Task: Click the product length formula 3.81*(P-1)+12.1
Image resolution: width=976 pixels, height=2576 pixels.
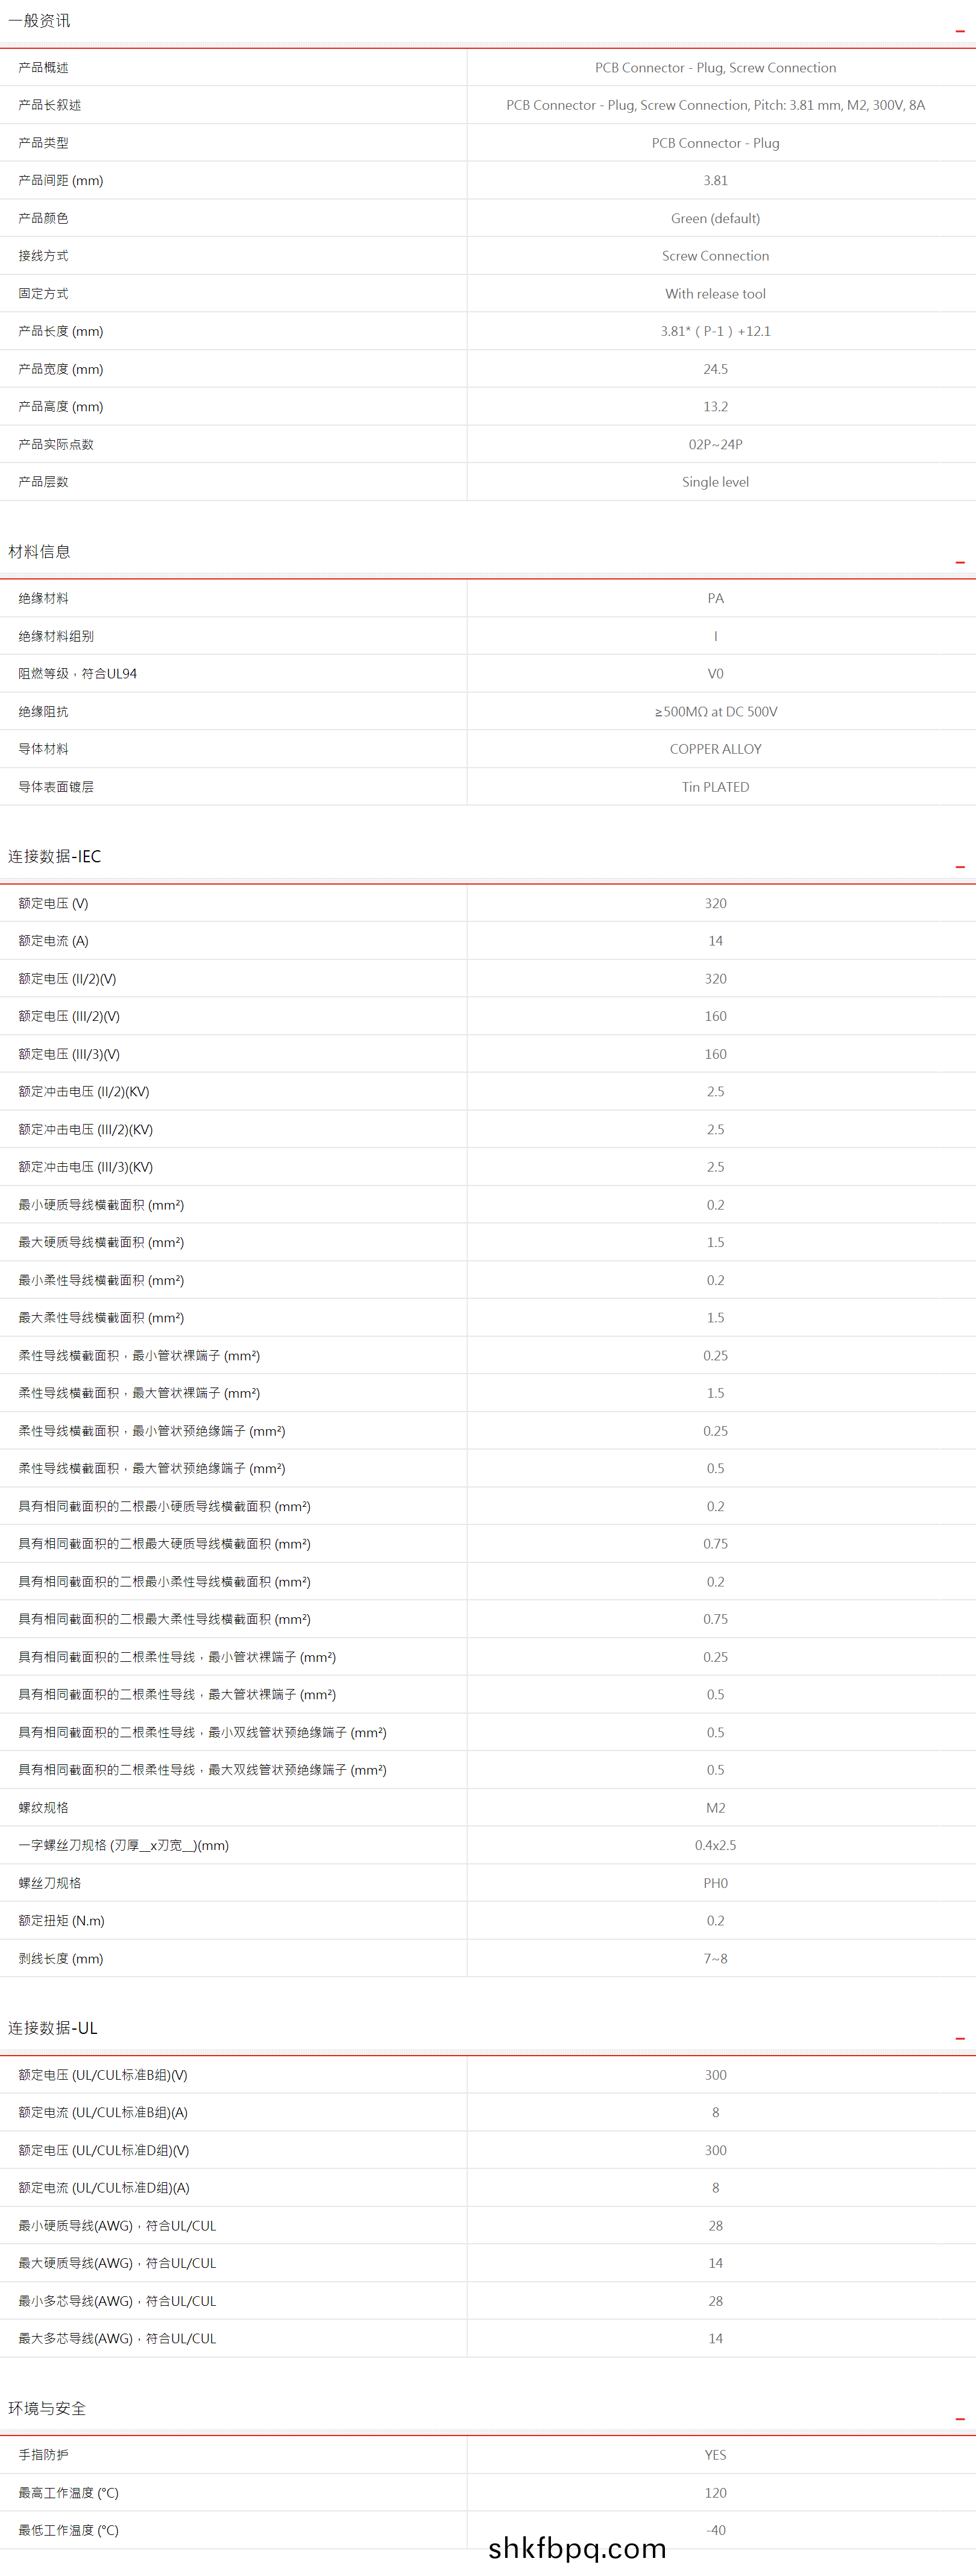Action: 715,331
